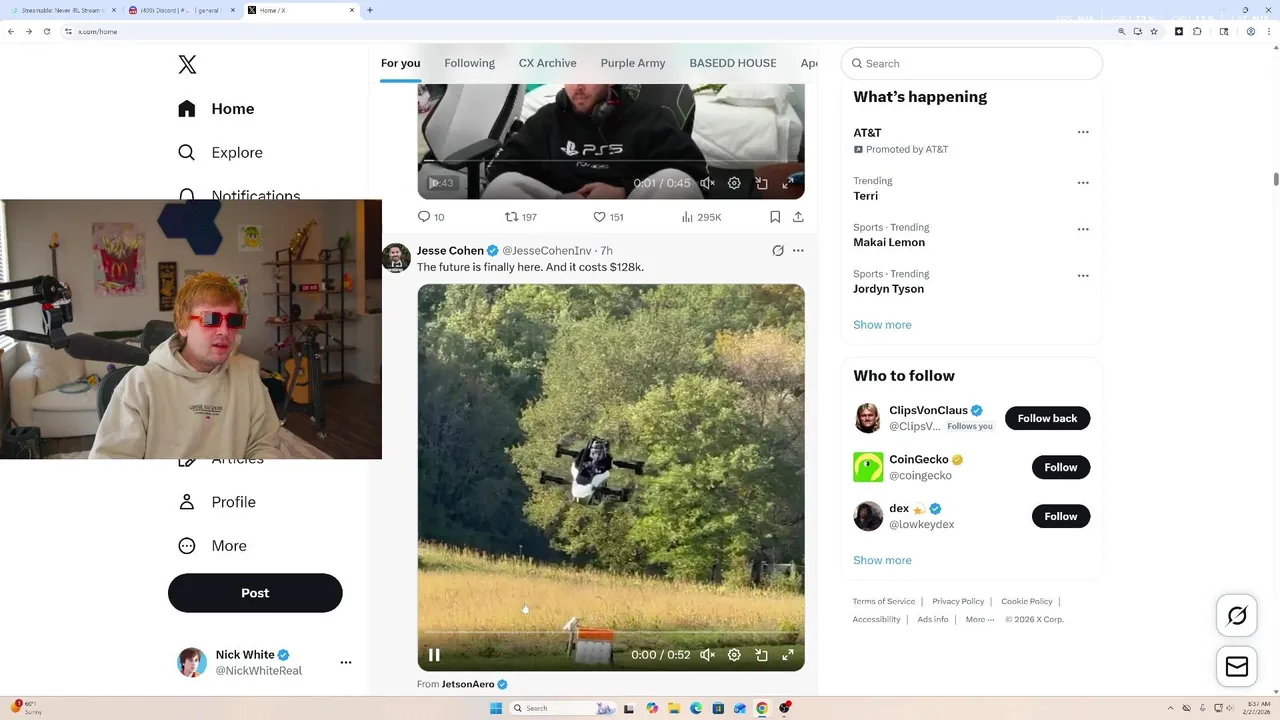
Task: Like the post with 151 likes
Action: point(608,217)
